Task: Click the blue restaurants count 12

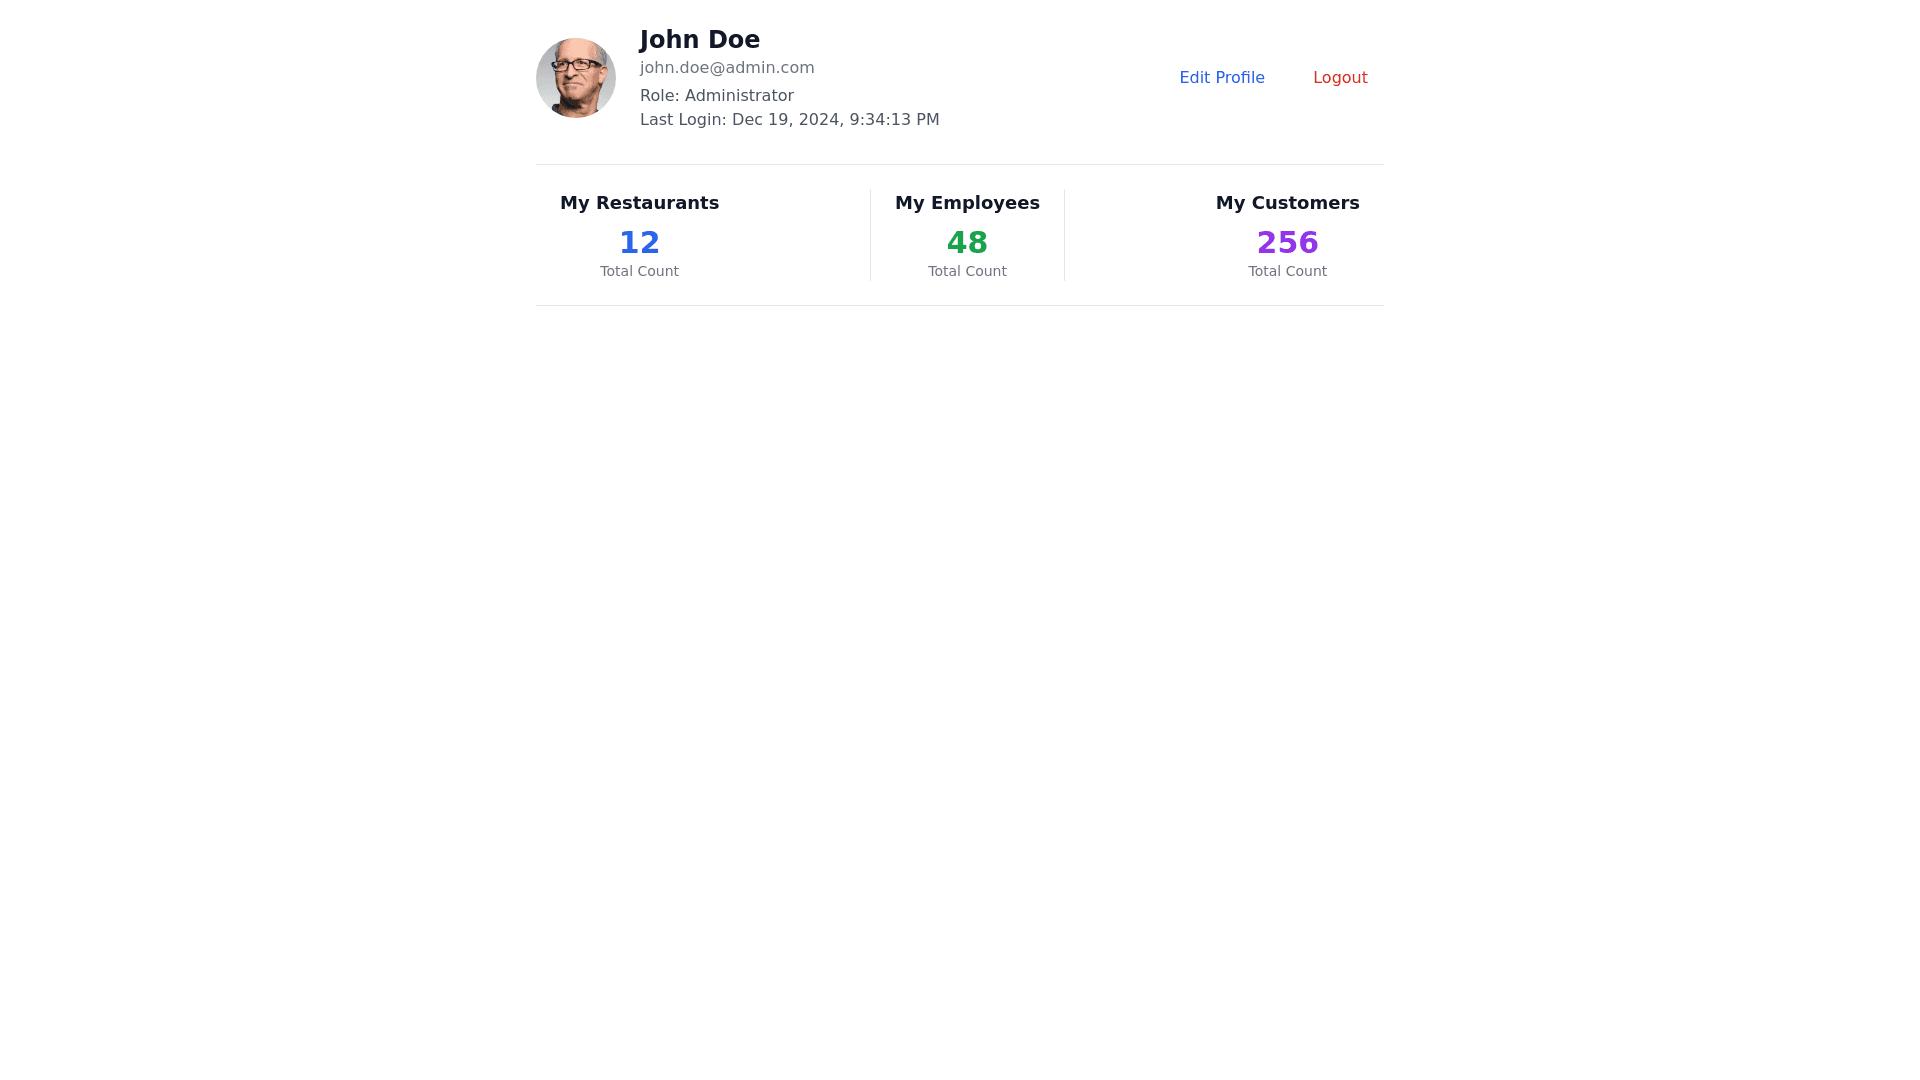Action: pyautogui.click(x=639, y=243)
